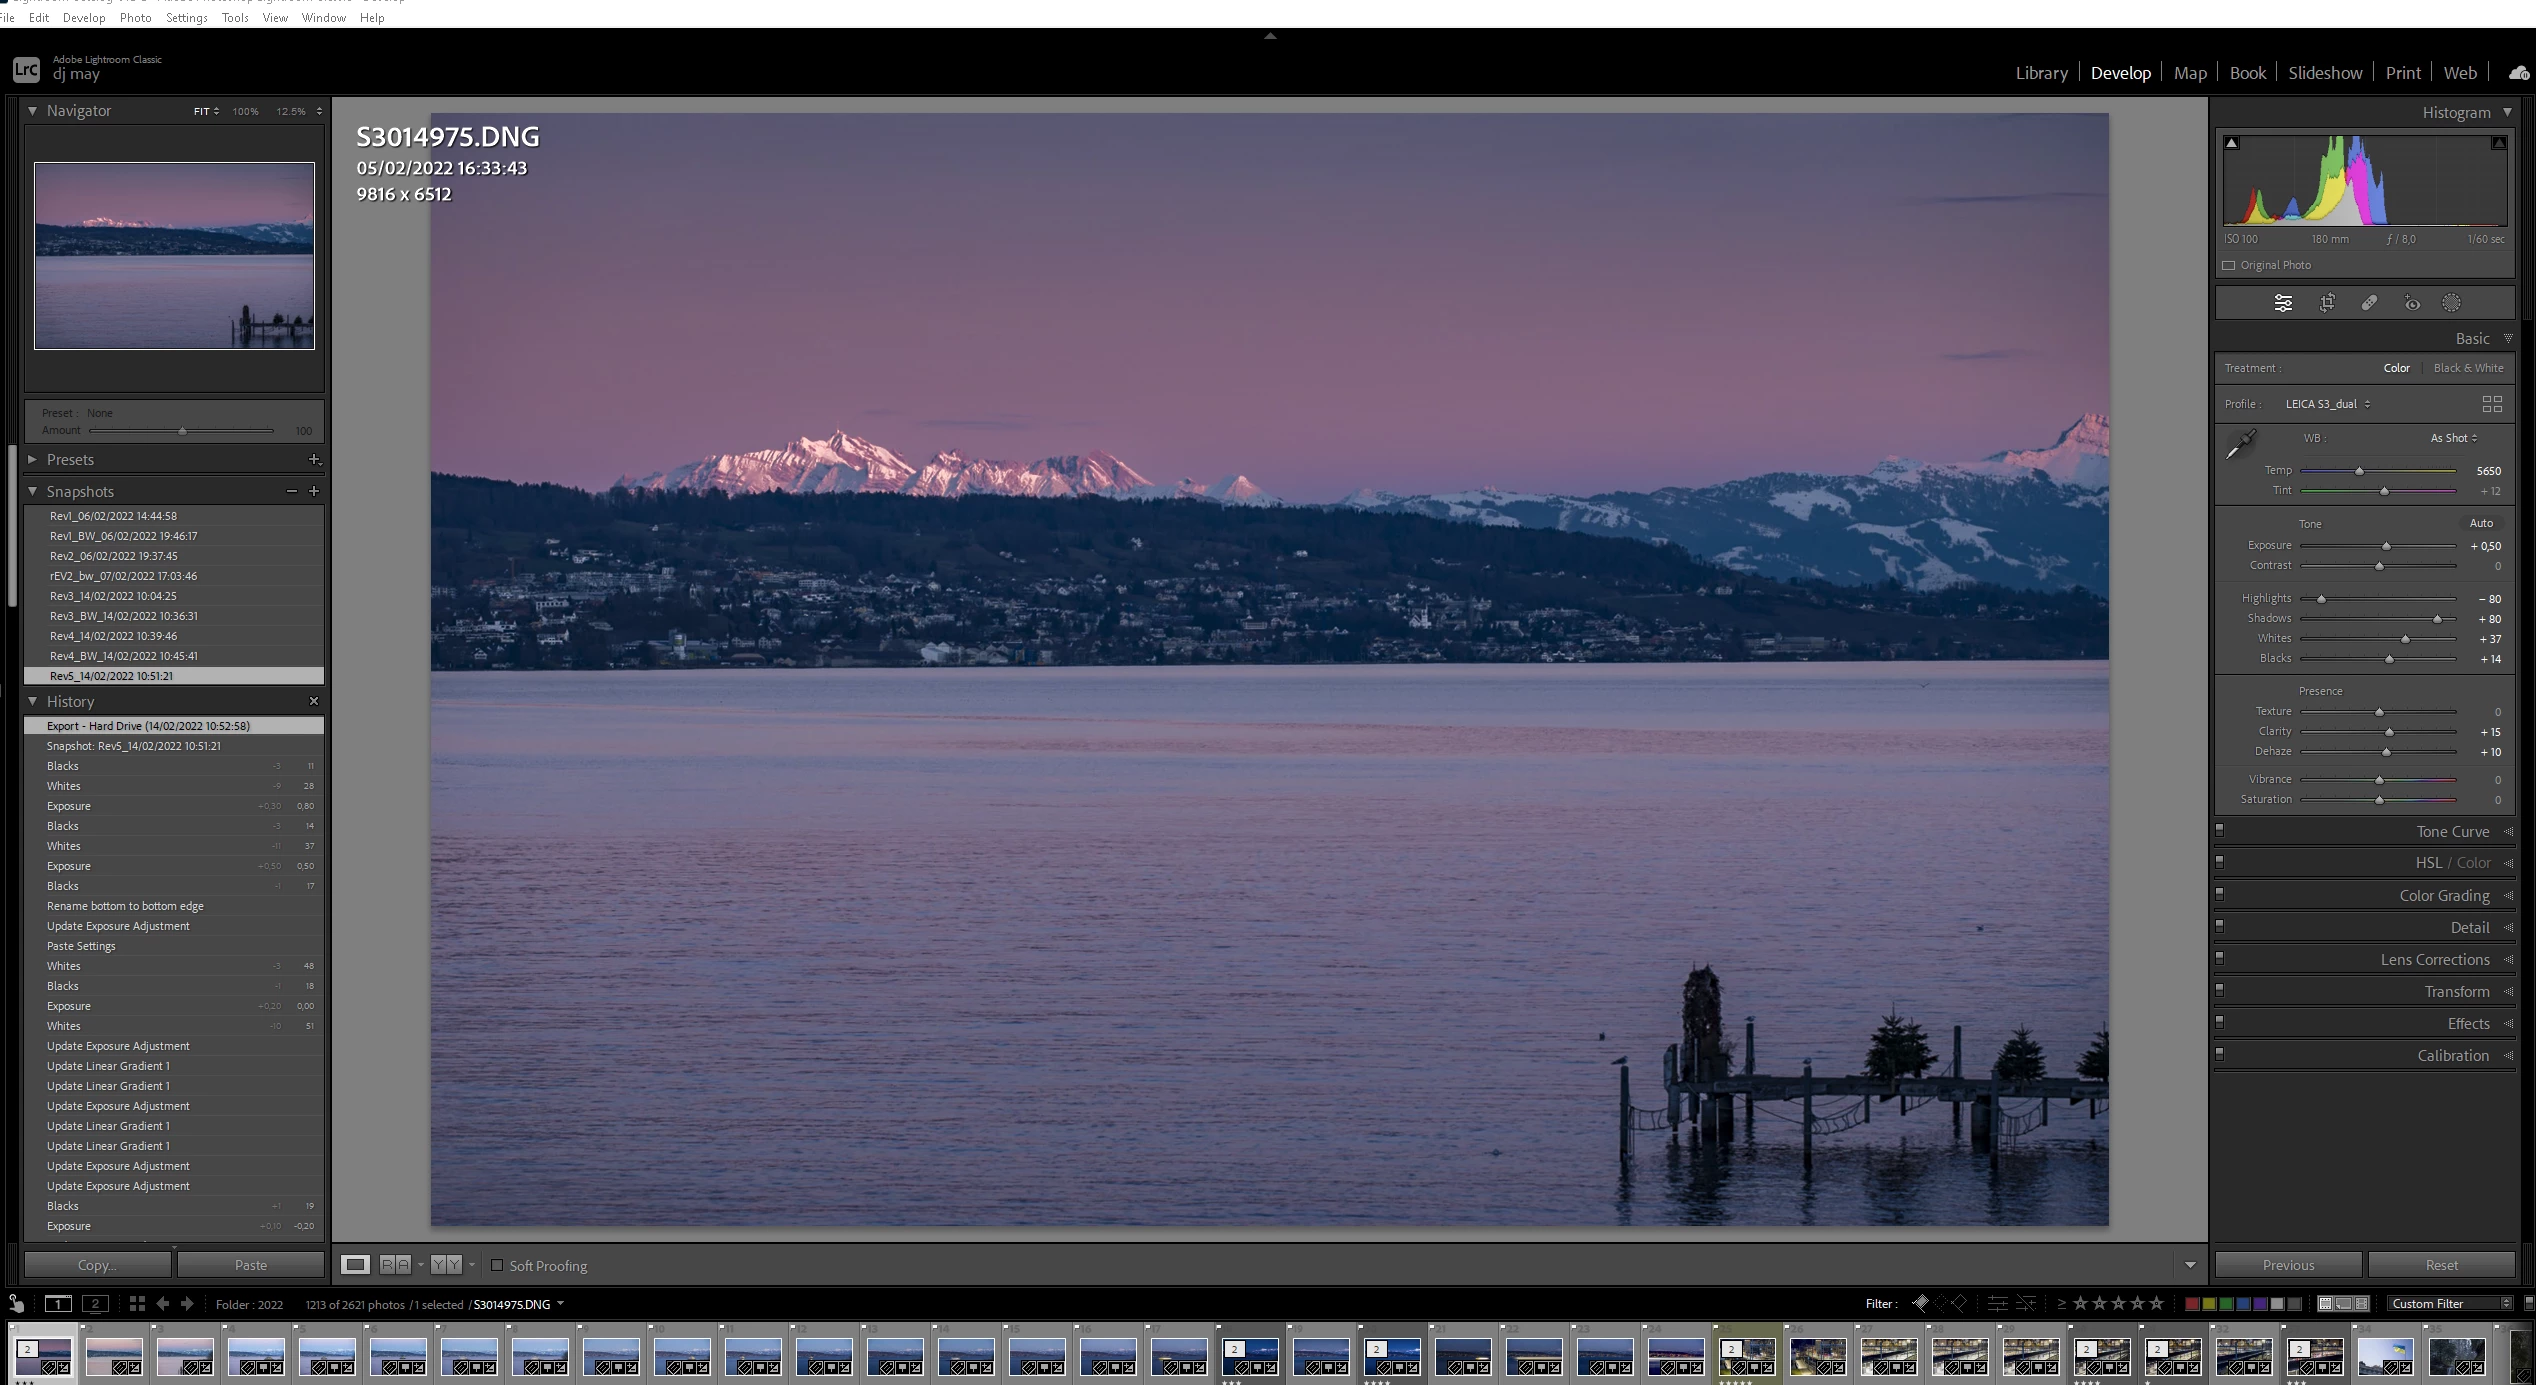Click the Exposure slider handle
Image resolution: width=2536 pixels, height=1385 pixels.
[2386, 546]
